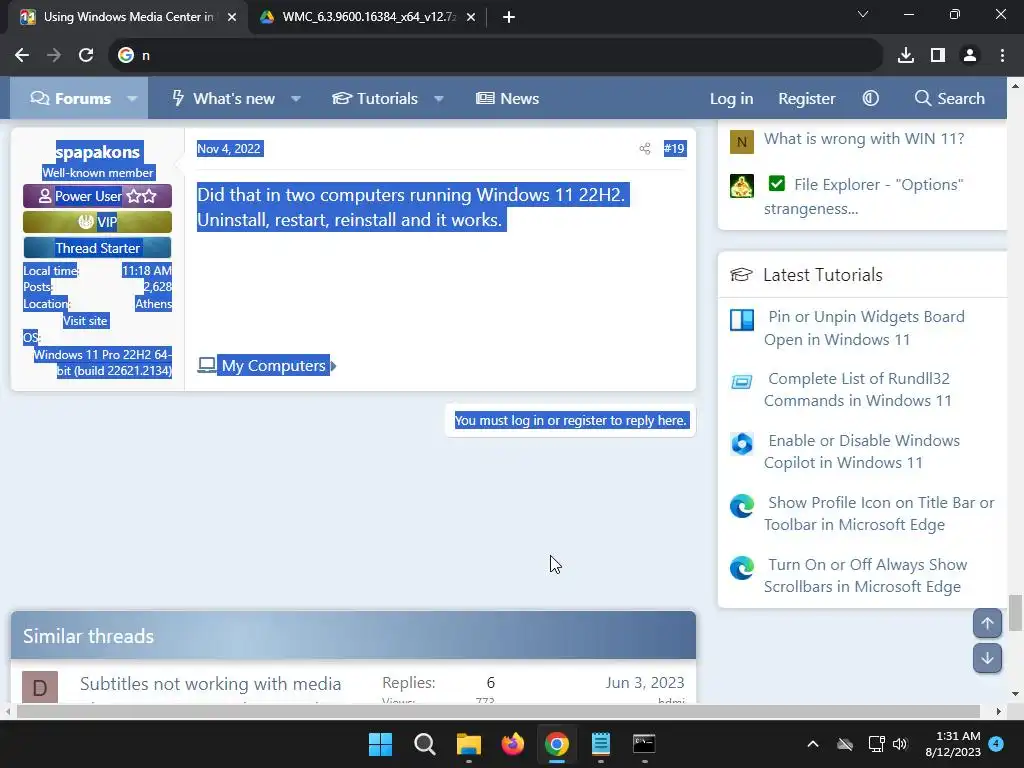Click the Register link
The width and height of the screenshot is (1024, 768).
(x=807, y=99)
